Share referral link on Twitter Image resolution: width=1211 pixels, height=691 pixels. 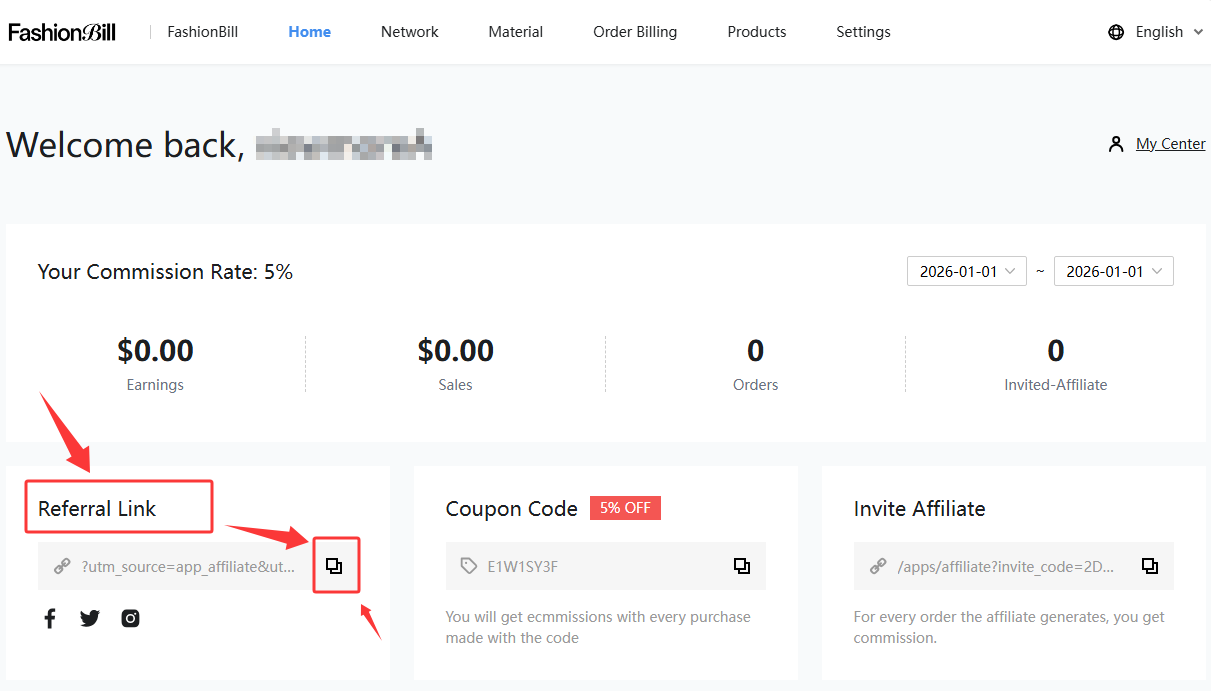click(90, 618)
